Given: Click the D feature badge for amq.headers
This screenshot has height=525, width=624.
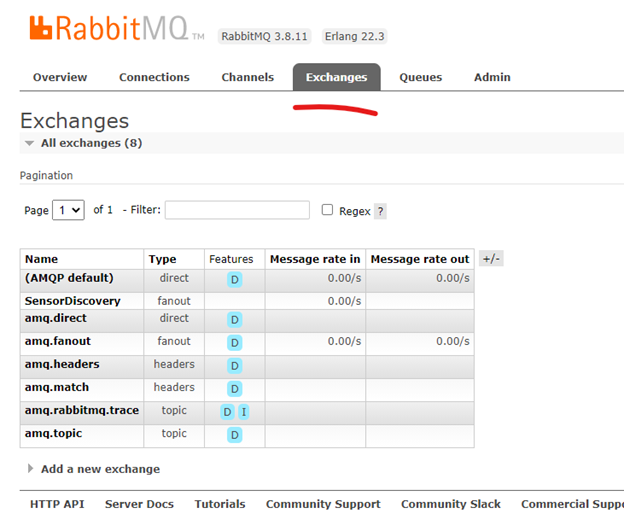Looking at the screenshot, I should coord(234,366).
